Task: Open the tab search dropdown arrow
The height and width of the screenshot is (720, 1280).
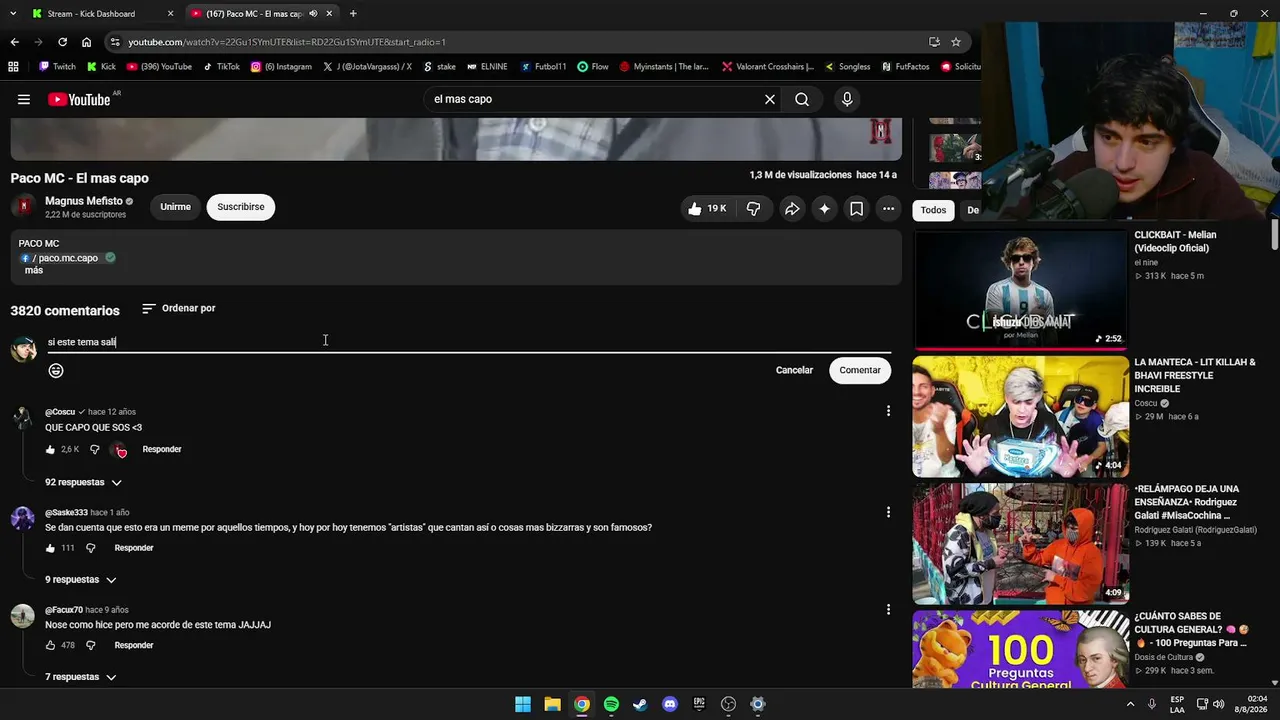Action: [x=13, y=14]
